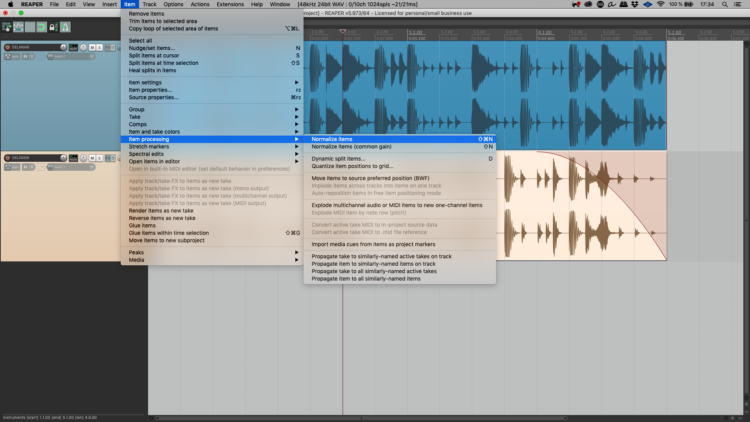Screen dimensions: 750x422
Task: Click Glue items menu entry
Action: point(210,225)
